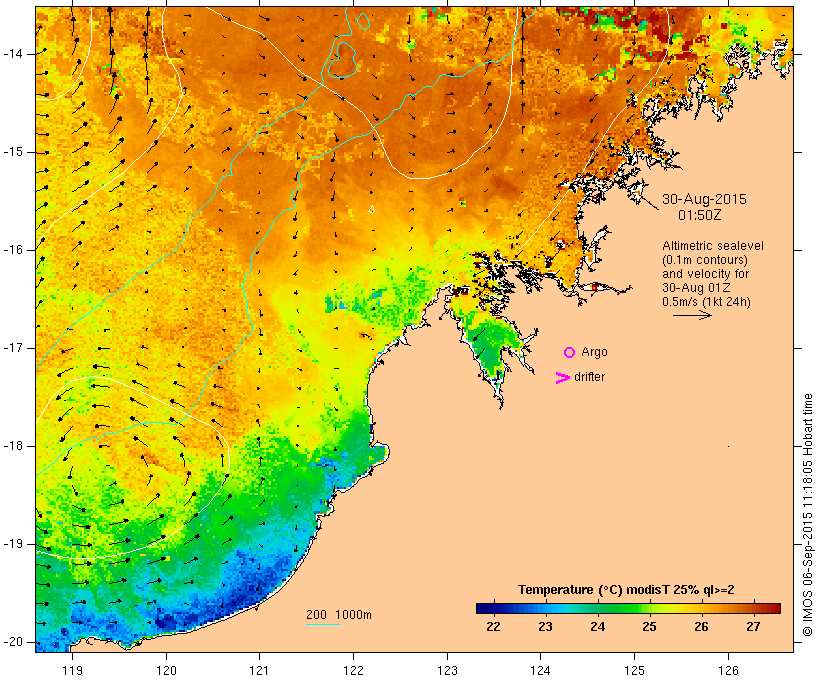
Task: Click longitude axis label 122
Action: point(354,670)
